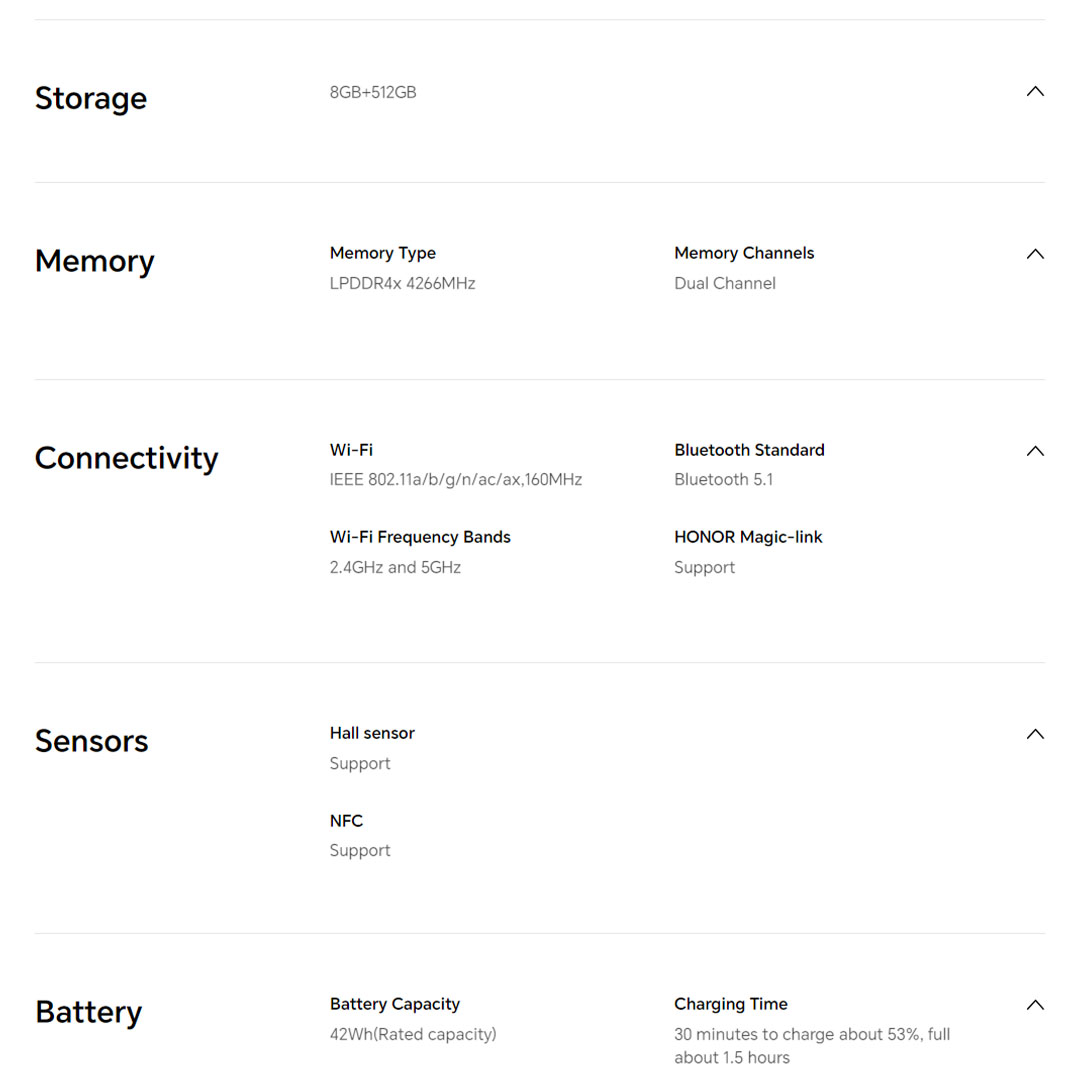
Task: Collapse the Connectivity section chevron
Action: [x=1035, y=451]
